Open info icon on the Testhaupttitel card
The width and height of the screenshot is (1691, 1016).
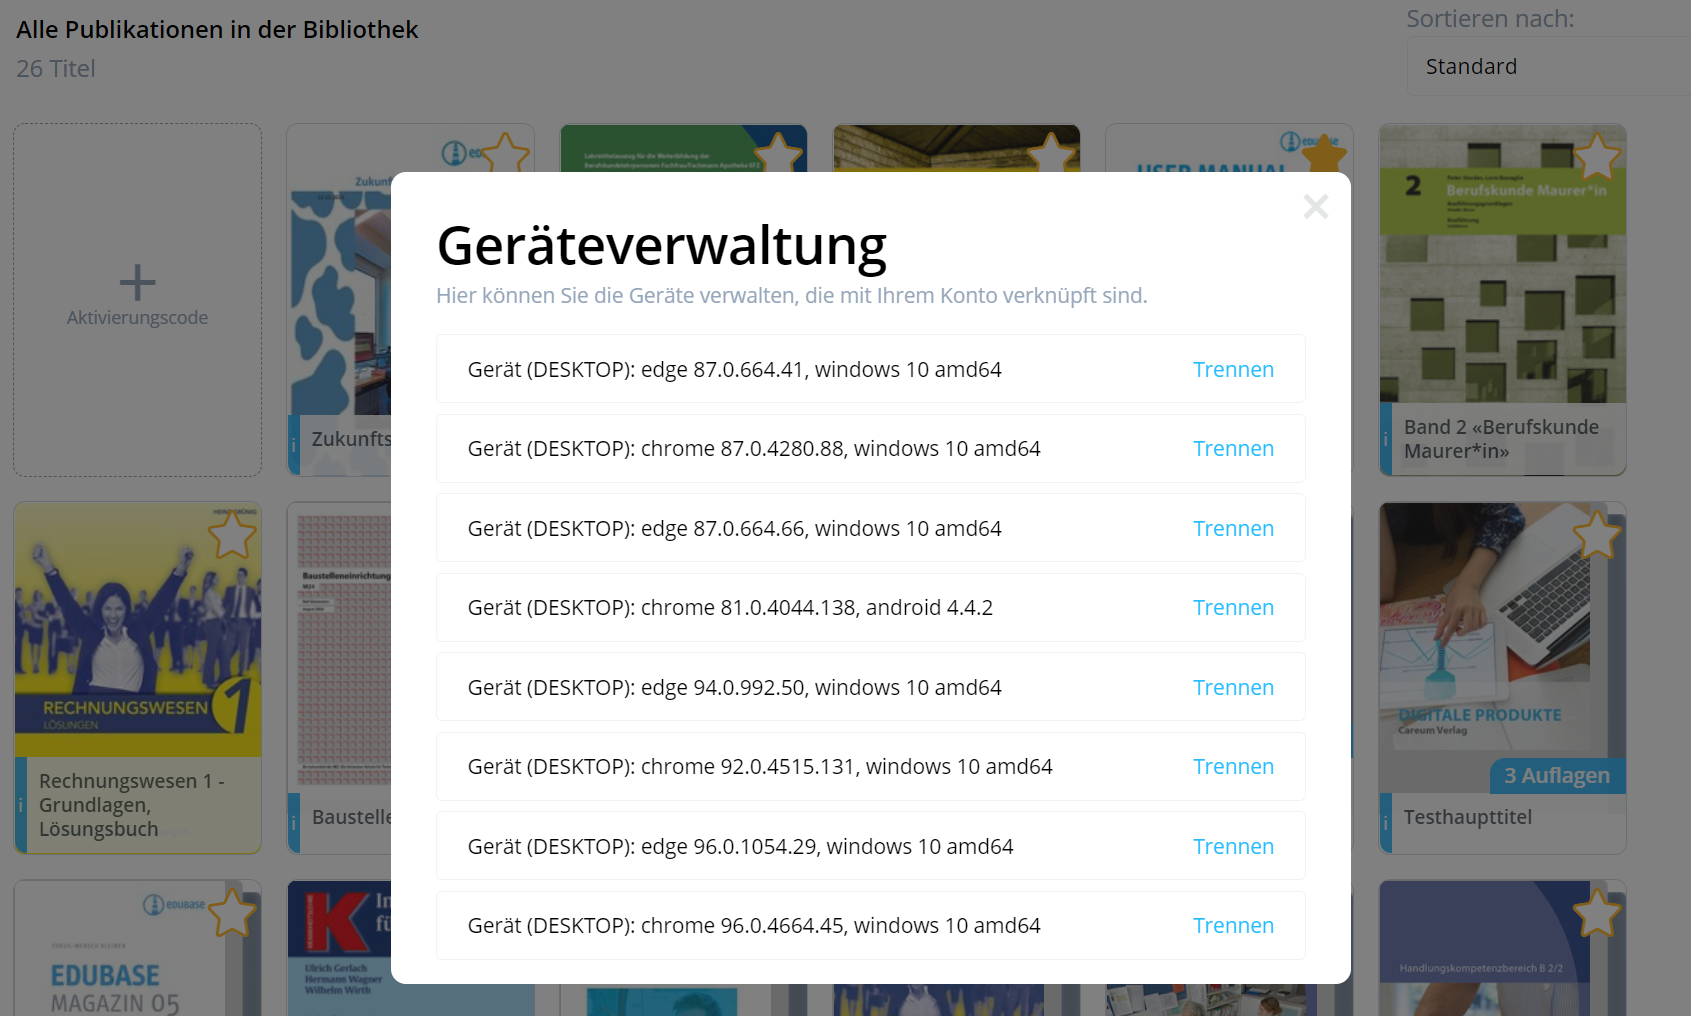pyautogui.click(x=1386, y=822)
